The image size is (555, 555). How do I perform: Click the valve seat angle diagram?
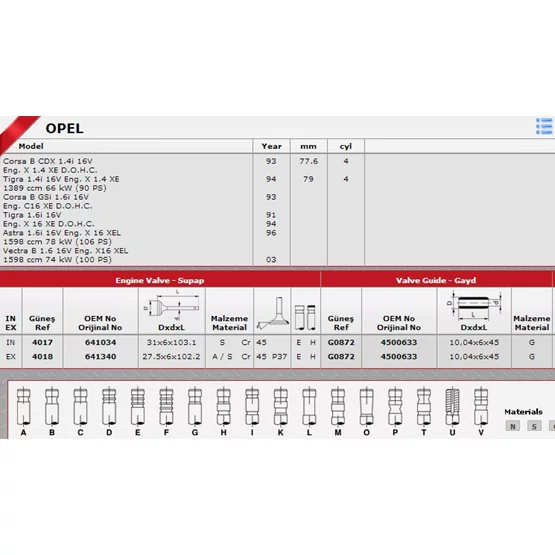coord(273,313)
